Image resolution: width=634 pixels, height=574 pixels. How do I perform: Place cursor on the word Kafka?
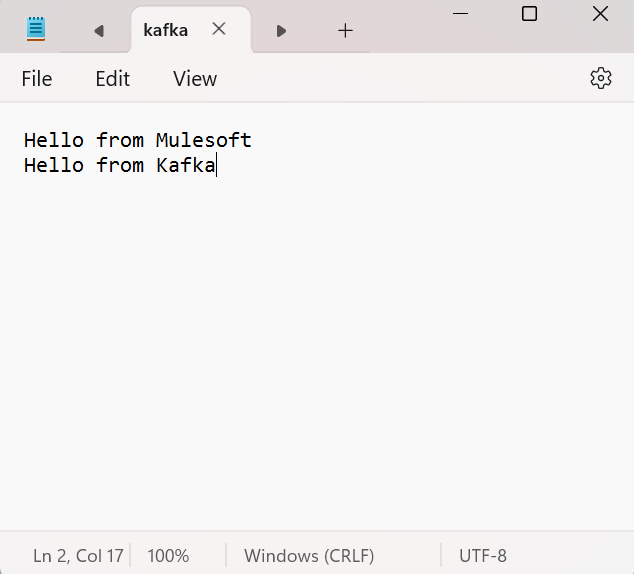click(185, 165)
